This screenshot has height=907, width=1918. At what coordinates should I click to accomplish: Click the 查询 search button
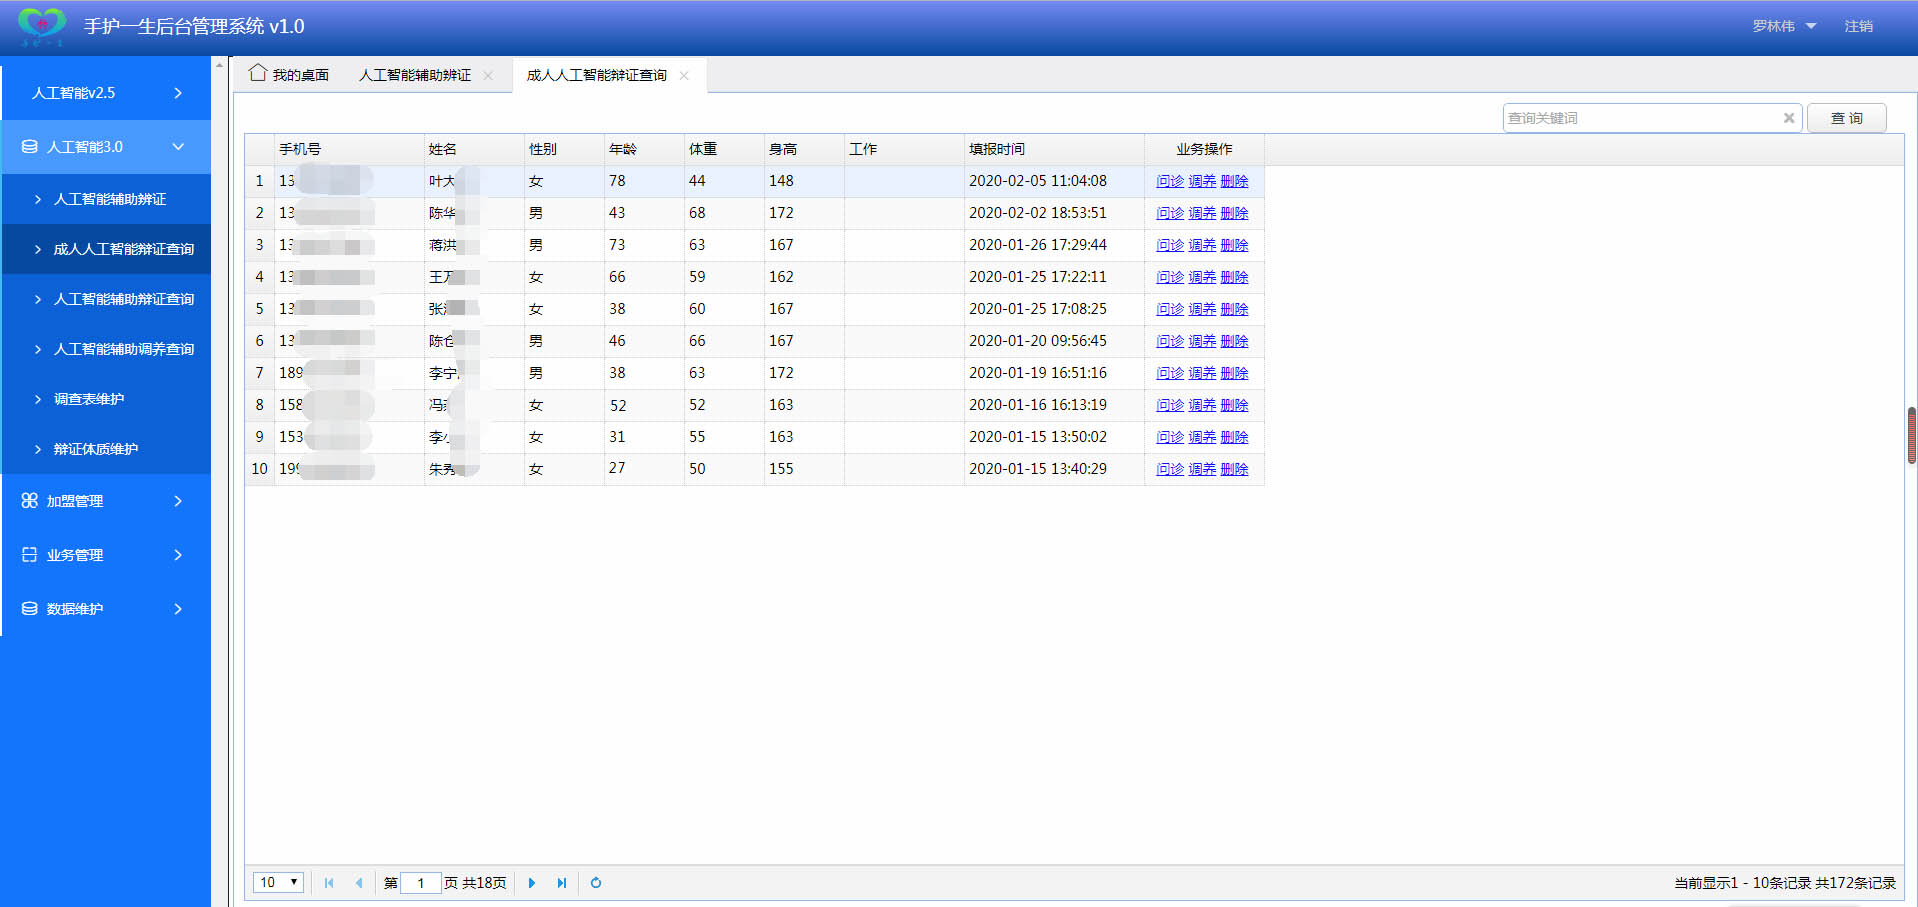(x=1846, y=118)
